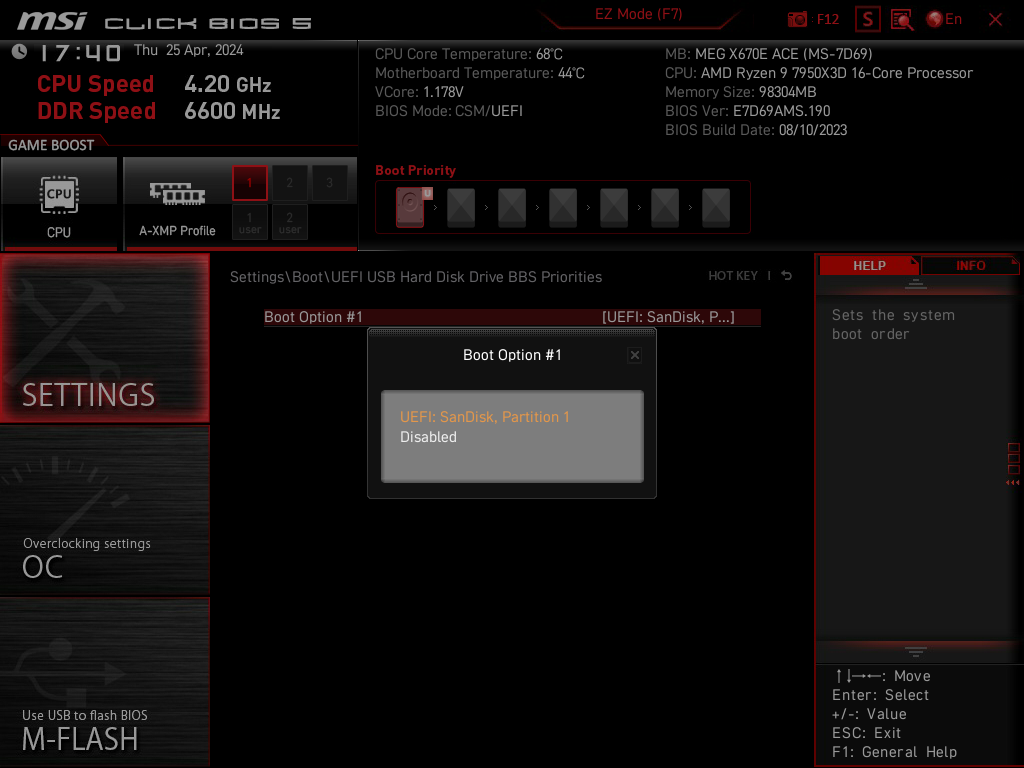Open the favorites S icon
The width and height of the screenshot is (1024, 768).
[868, 19]
